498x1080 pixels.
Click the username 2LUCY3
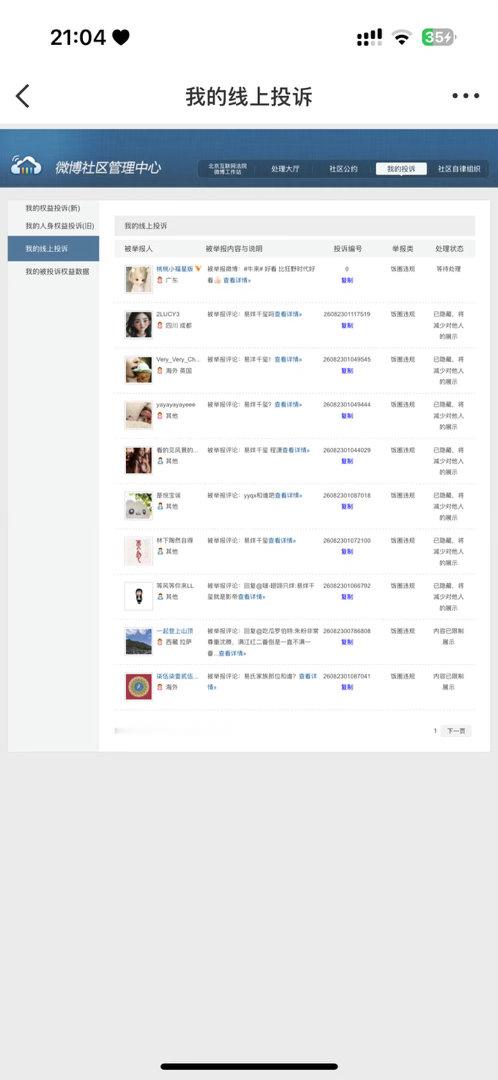(x=168, y=314)
